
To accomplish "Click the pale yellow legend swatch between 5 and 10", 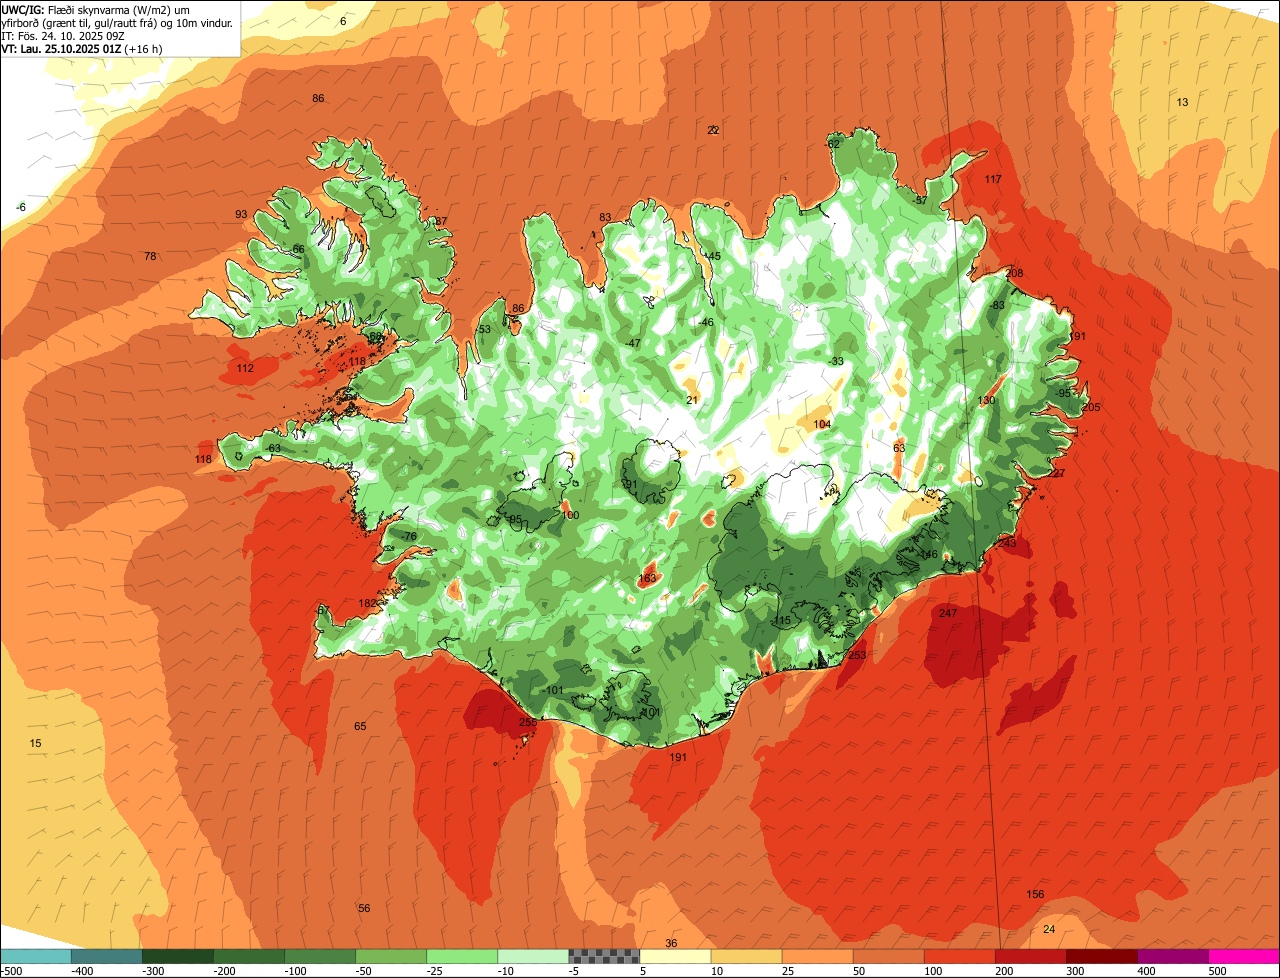I will pos(676,956).
